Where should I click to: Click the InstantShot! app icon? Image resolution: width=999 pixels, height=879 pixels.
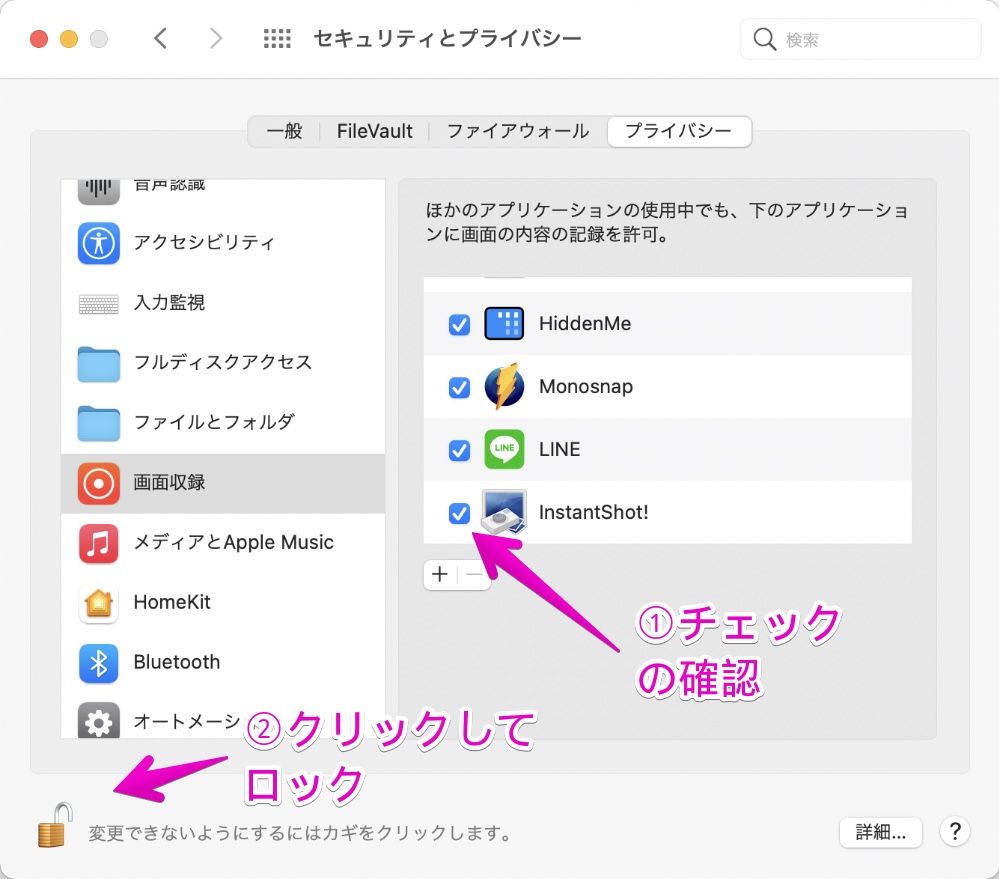pos(504,511)
